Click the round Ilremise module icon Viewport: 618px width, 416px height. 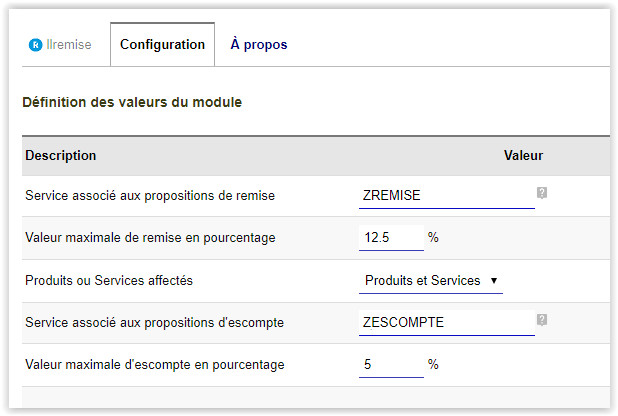(35, 45)
